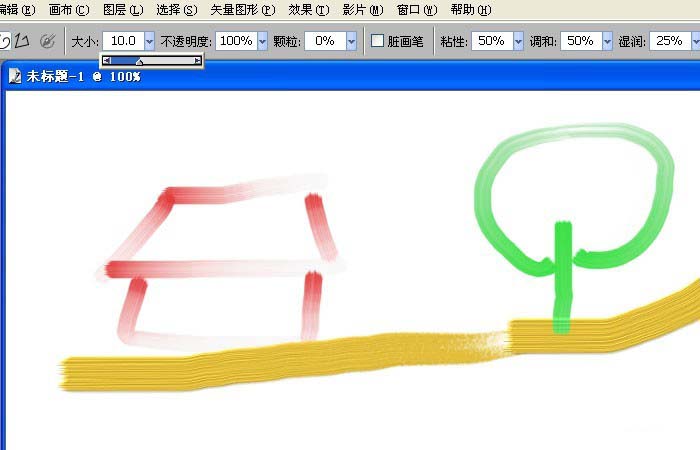This screenshot has width=700, height=450.
Task: Open the 画布 menu
Action: (68, 10)
